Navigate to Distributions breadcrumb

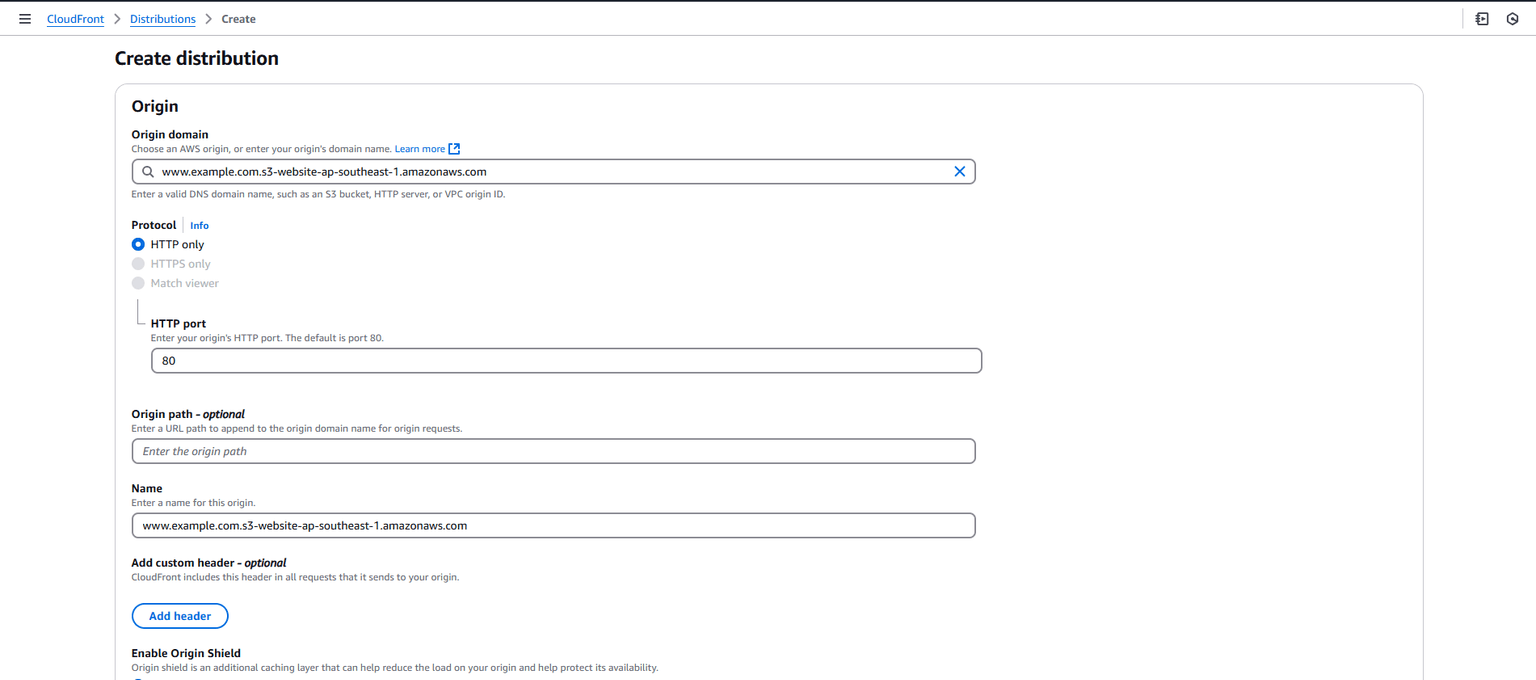point(162,19)
